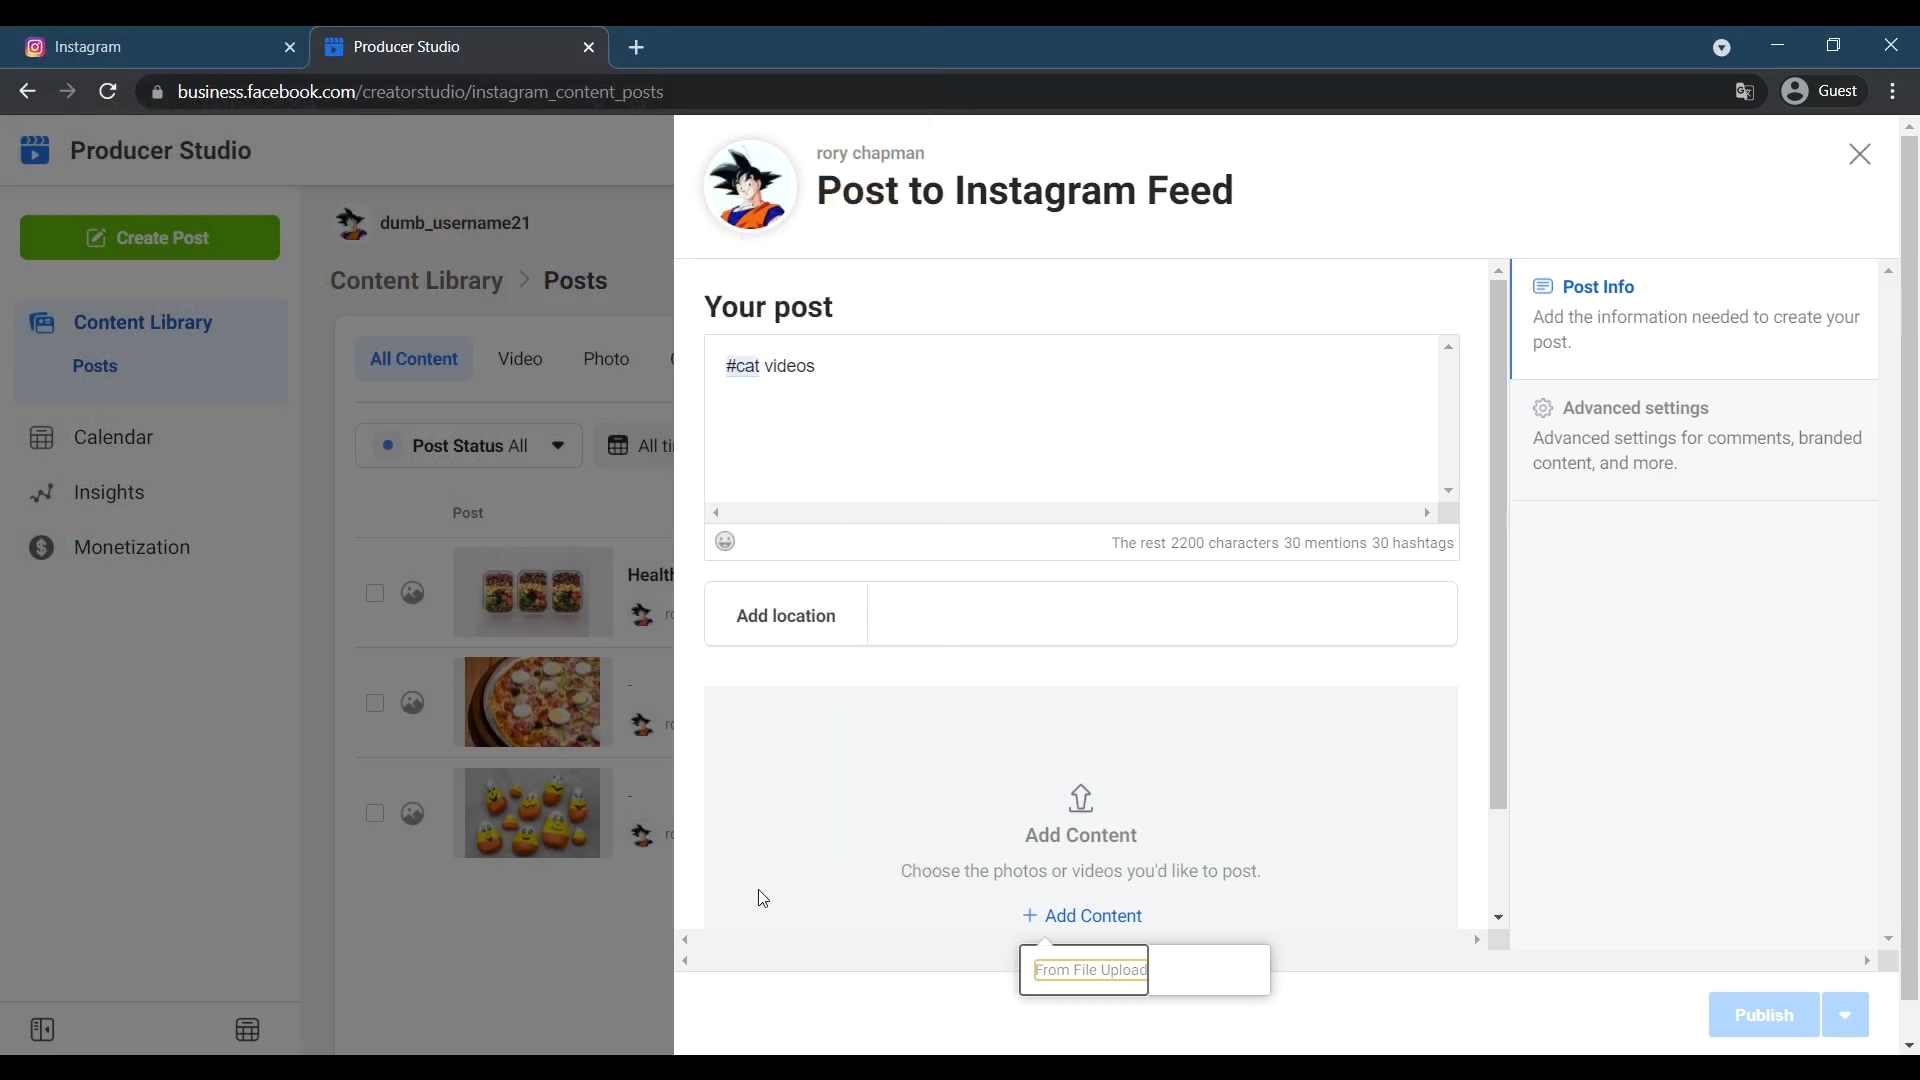Viewport: 1920px width, 1080px height.
Task: Click the Add location input field
Action: (1160, 615)
